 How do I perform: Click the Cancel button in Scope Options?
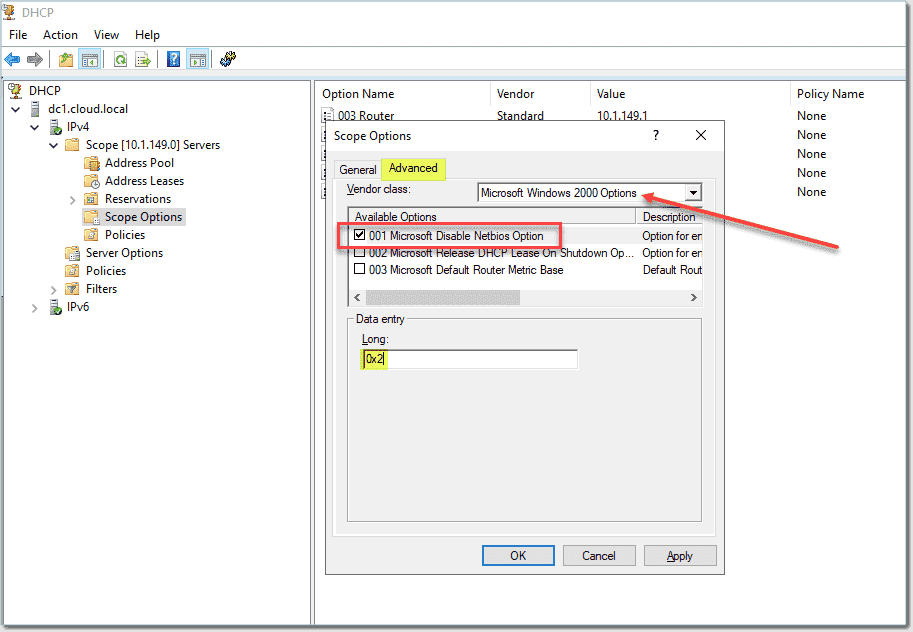point(599,555)
